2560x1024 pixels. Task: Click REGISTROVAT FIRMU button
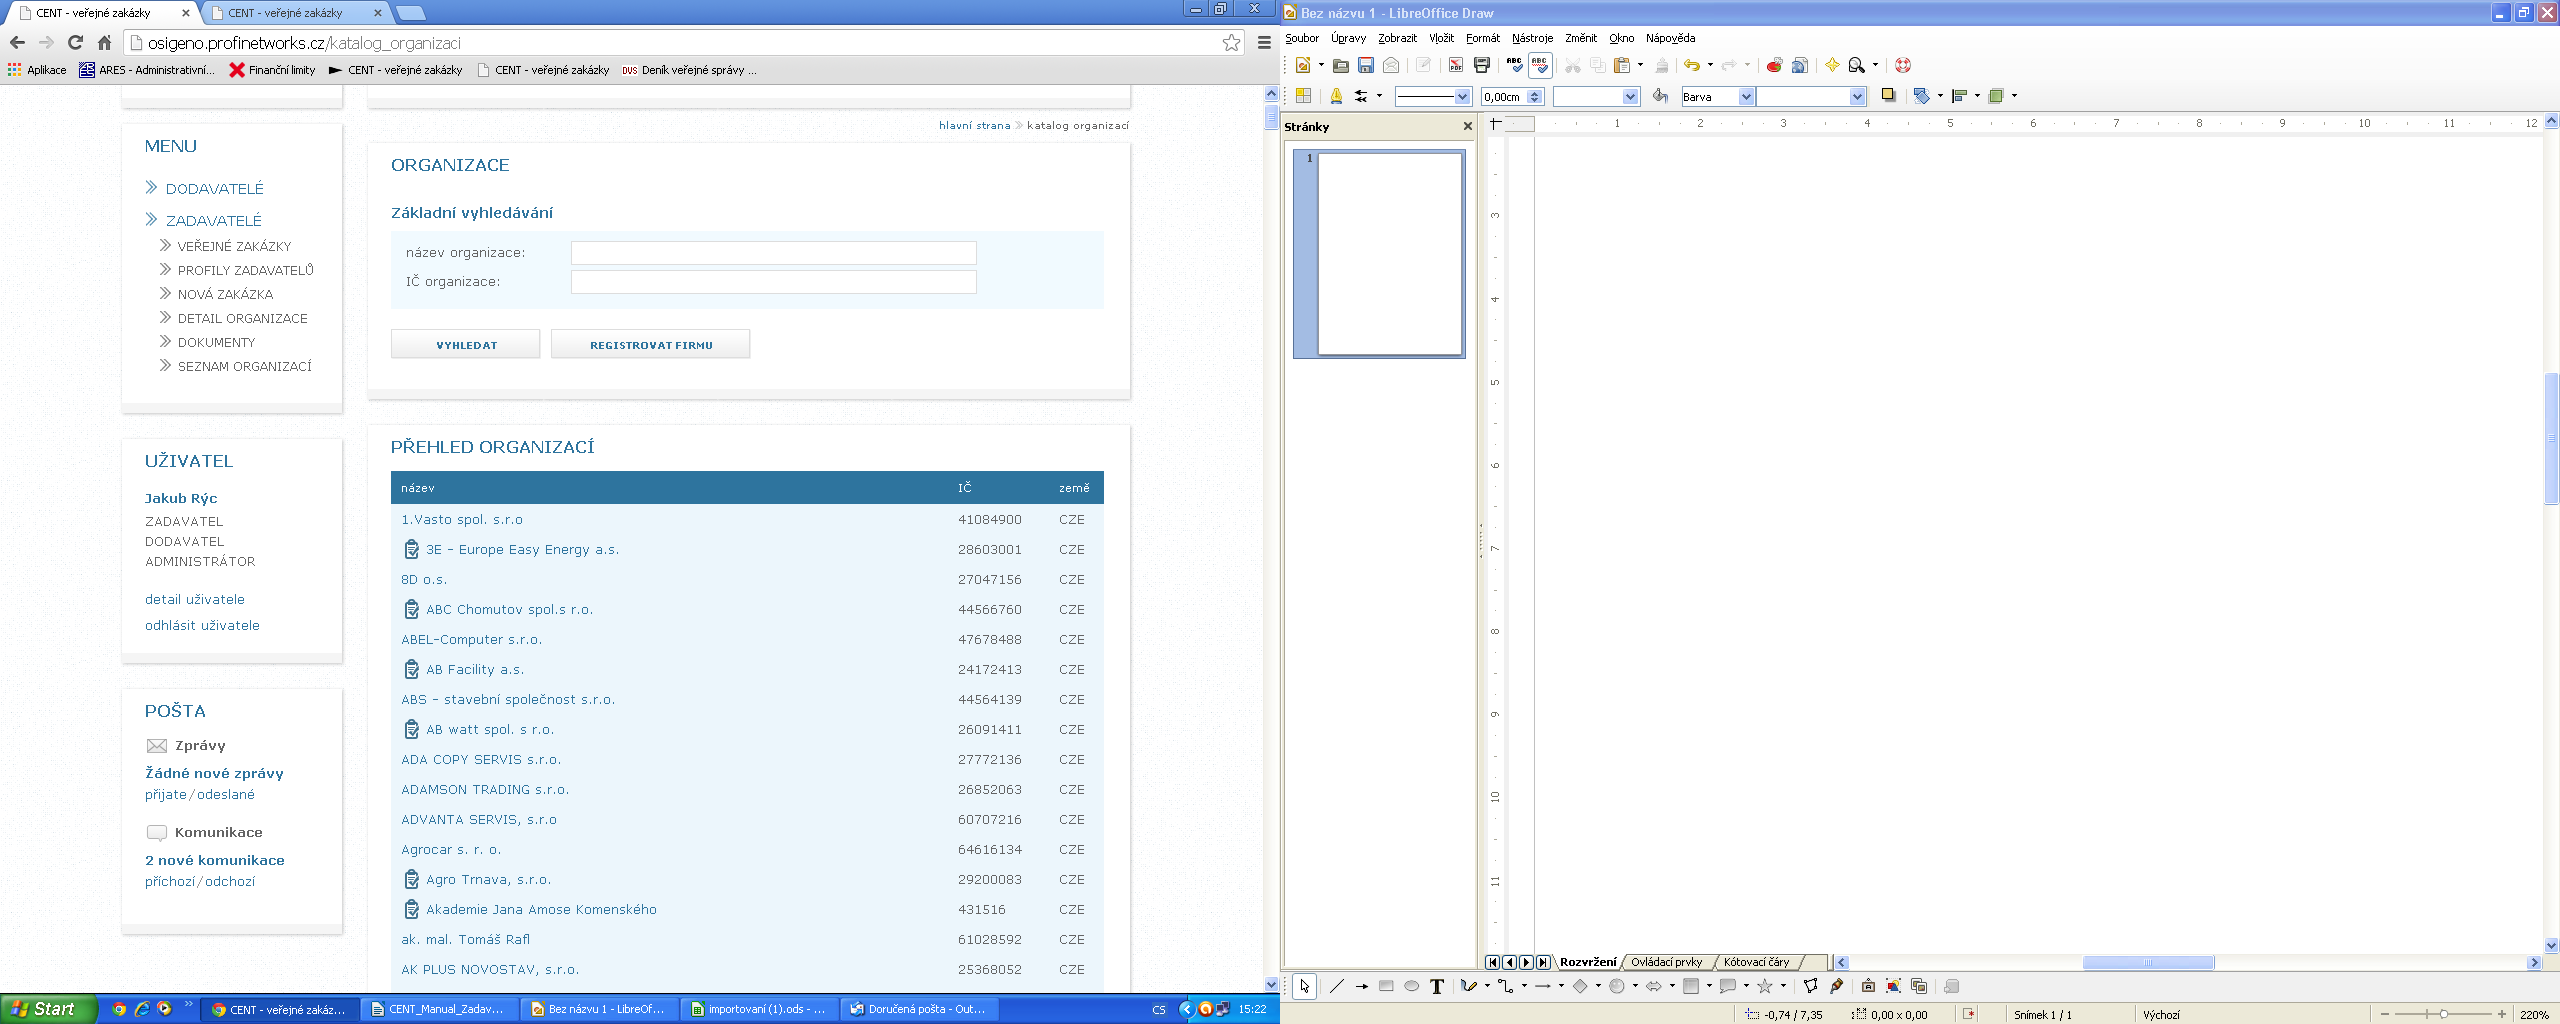pos(651,344)
